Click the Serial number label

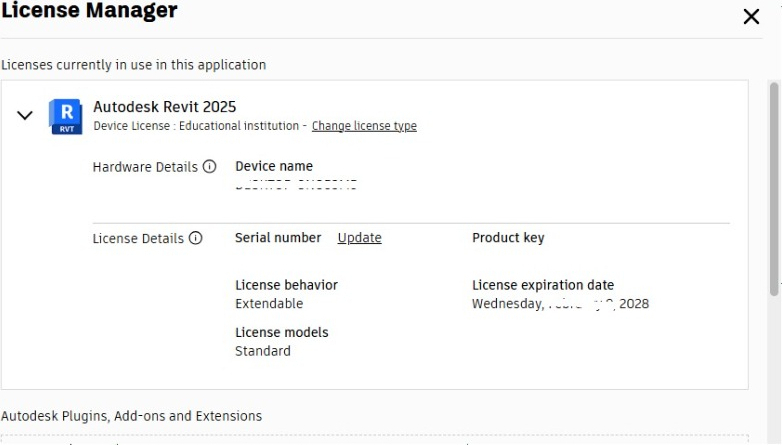point(278,238)
